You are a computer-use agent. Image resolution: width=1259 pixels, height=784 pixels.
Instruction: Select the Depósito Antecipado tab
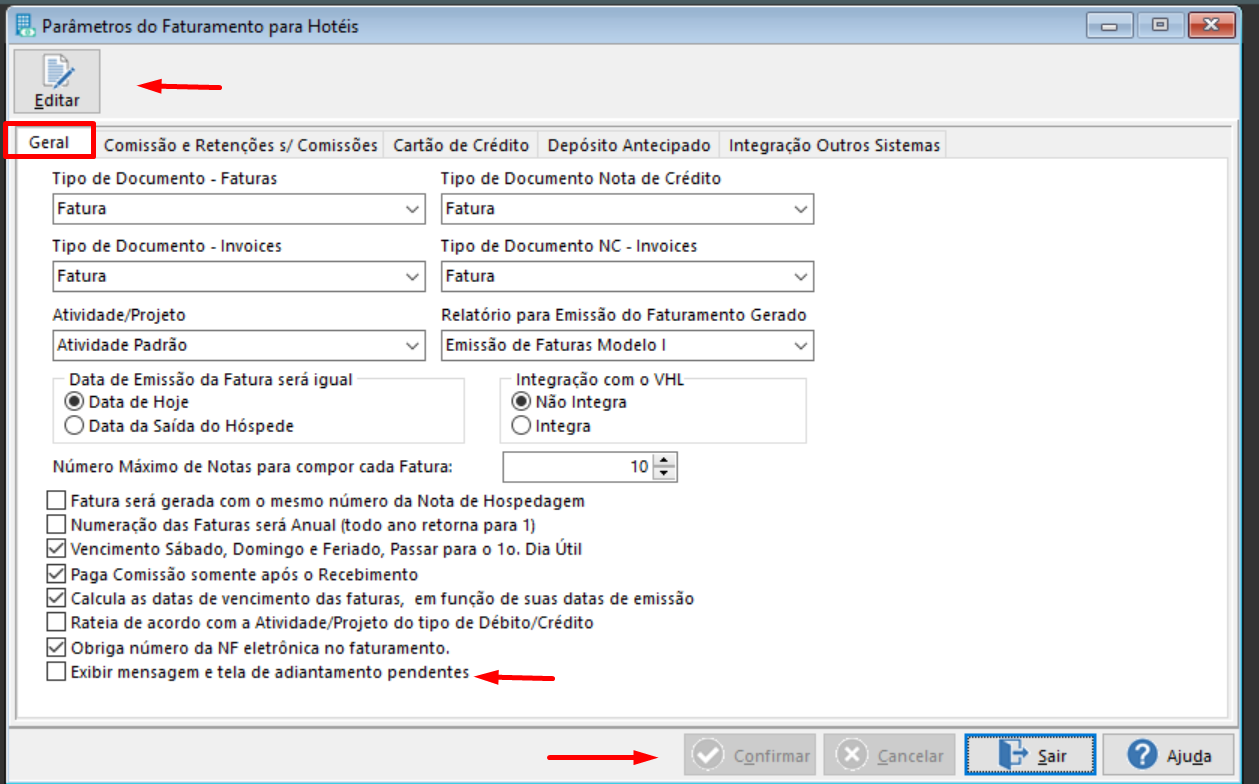(629, 145)
